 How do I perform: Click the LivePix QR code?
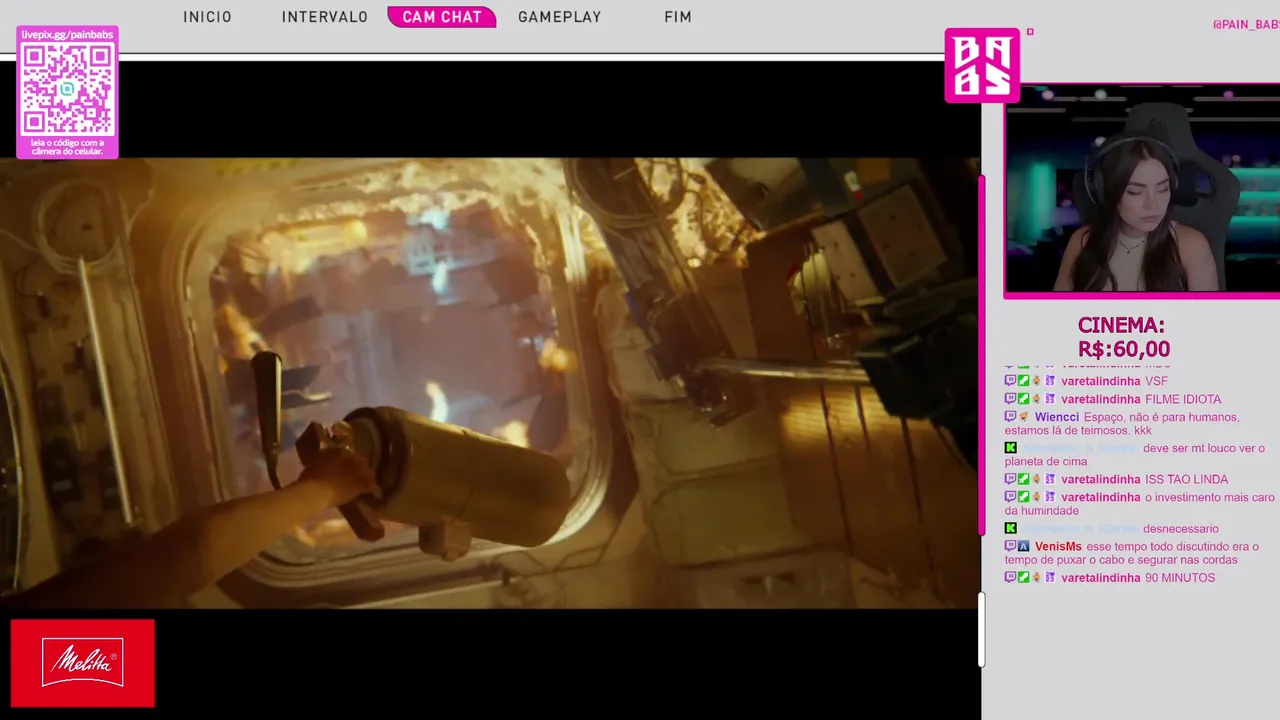[67, 89]
